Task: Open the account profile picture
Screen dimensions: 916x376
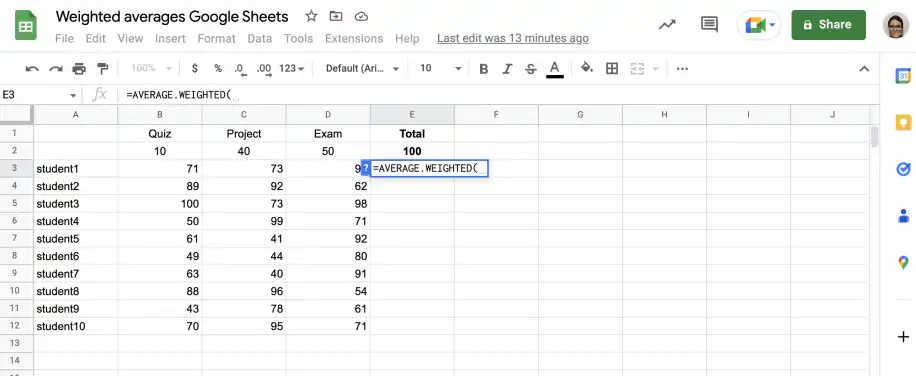Action: pyautogui.click(x=896, y=25)
